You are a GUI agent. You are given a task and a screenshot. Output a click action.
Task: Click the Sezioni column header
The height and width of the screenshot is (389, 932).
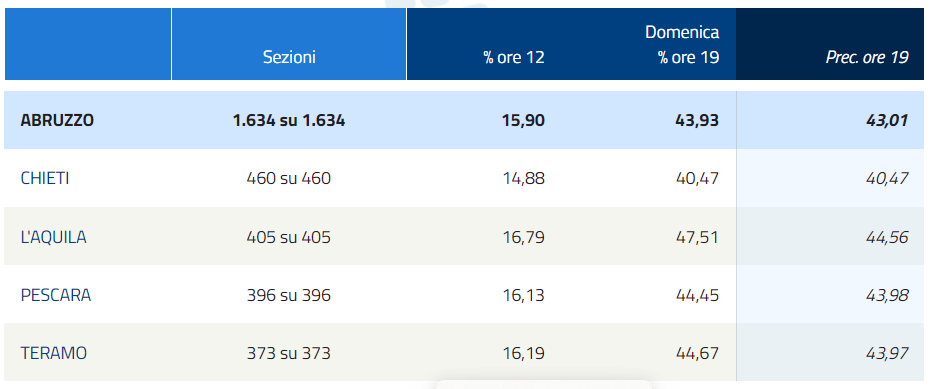(289, 57)
